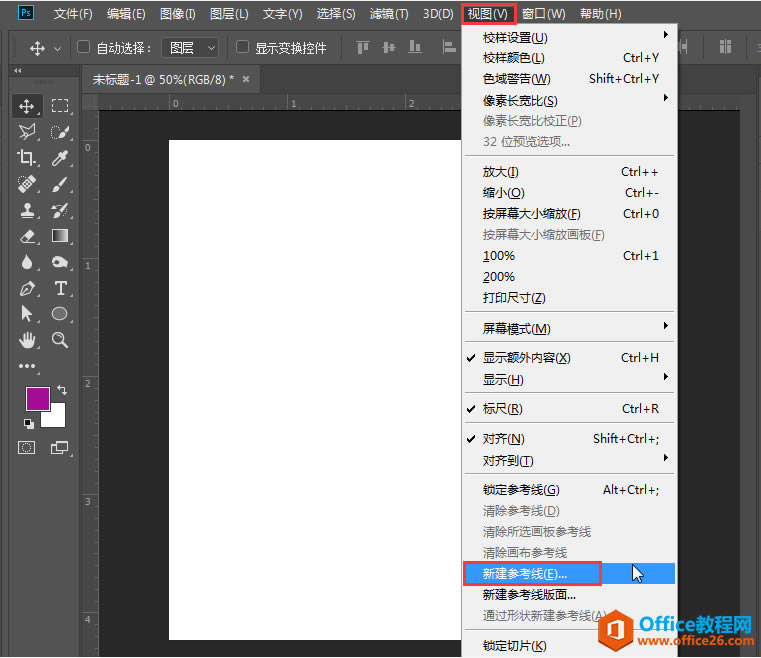Open the 滤镜(T) menu
This screenshot has height=658, width=761.
[389, 14]
